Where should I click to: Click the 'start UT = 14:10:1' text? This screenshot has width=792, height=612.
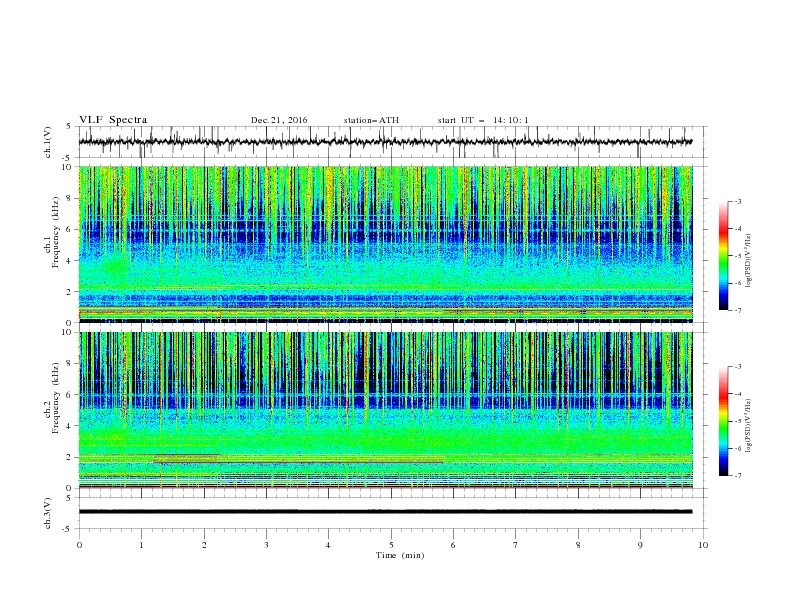click(x=483, y=120)
